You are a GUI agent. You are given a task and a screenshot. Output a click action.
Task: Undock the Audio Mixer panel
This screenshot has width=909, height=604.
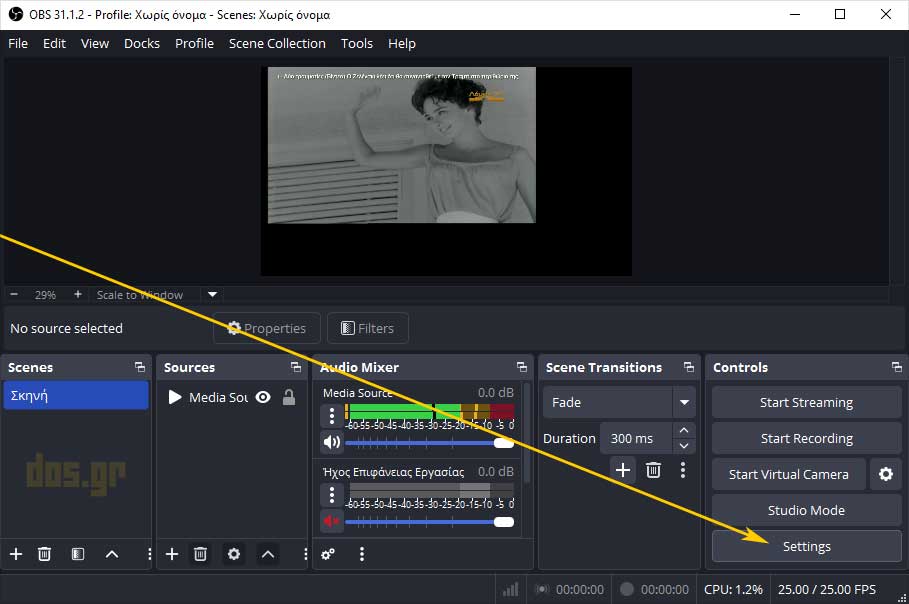521,367
